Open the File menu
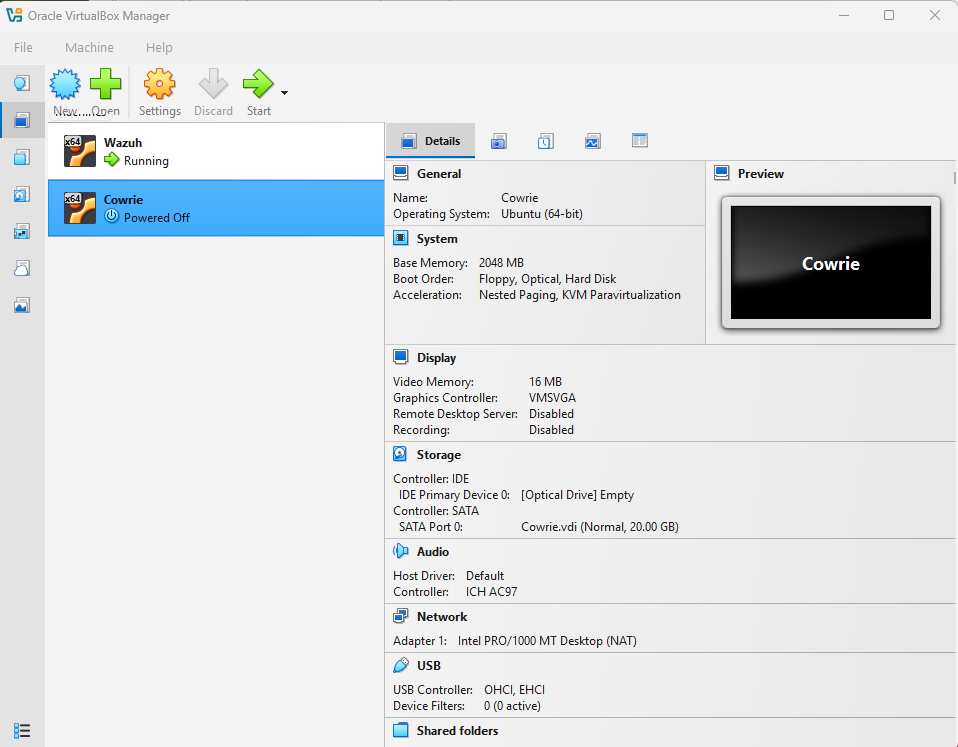 [x=23, y=47]
